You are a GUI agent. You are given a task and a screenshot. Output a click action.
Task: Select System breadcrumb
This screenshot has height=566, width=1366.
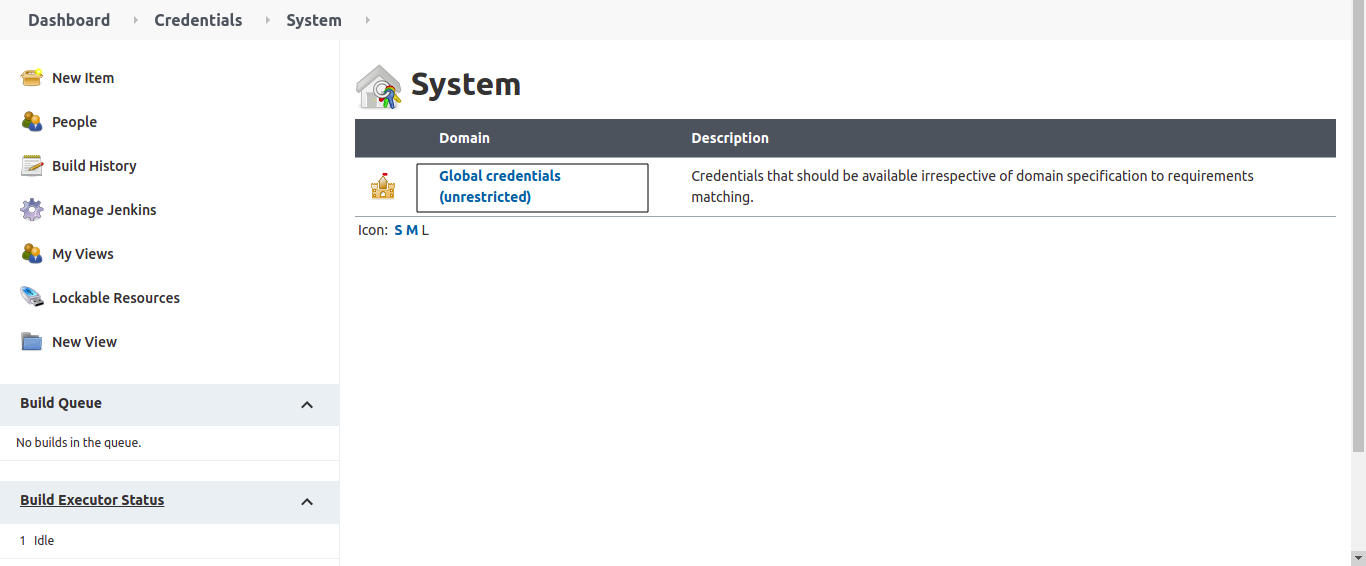coord(314,20)
